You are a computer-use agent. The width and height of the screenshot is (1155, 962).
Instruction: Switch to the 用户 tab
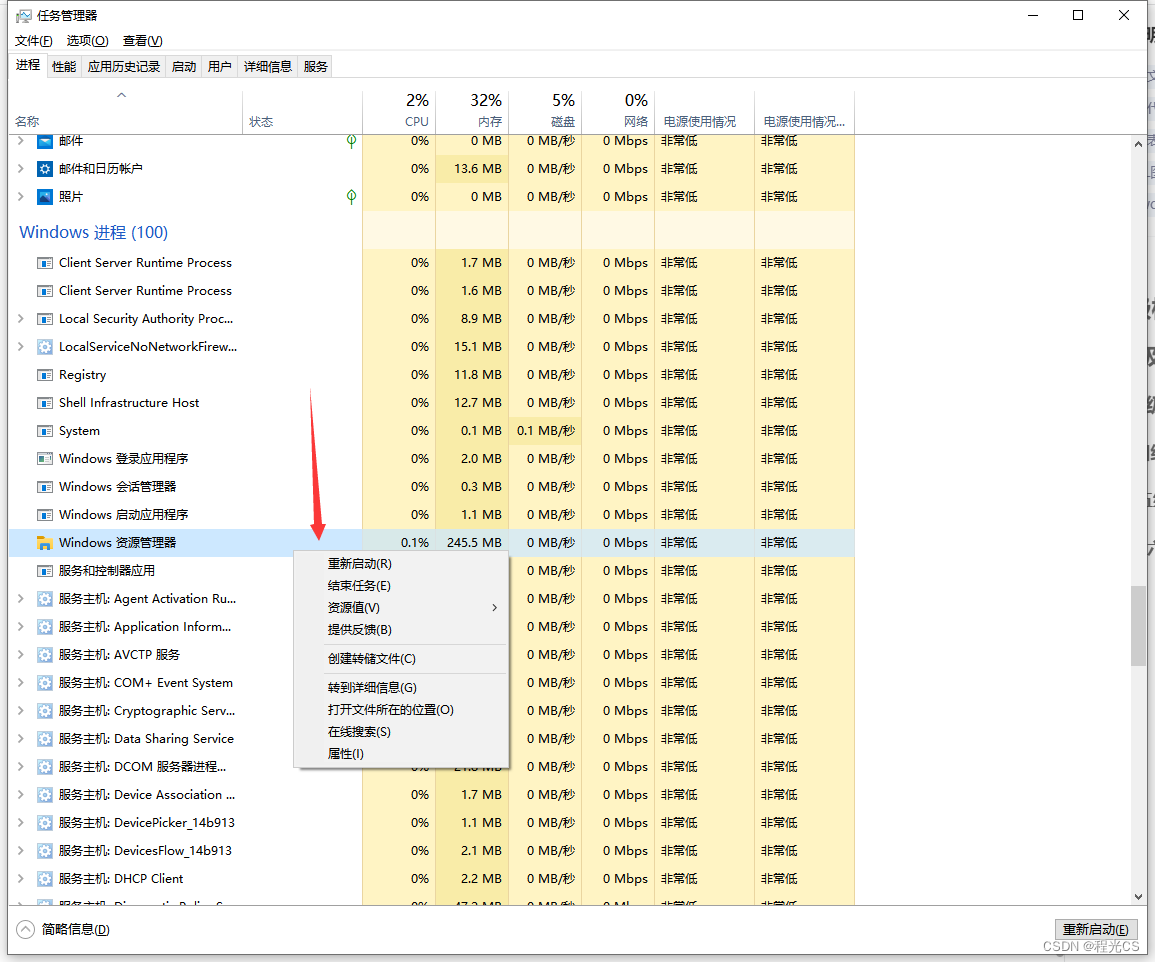(x=220, y=66)
